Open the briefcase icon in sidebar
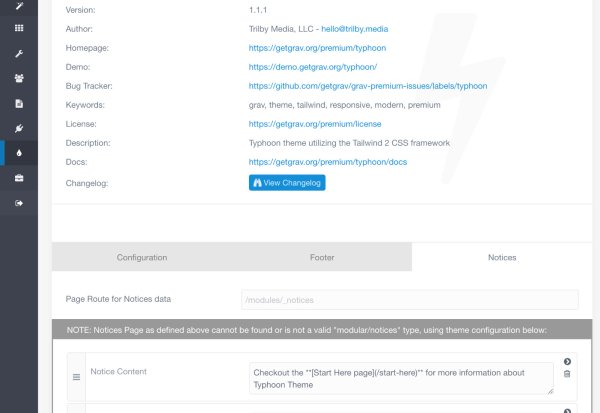Viewport: 600px width, 413px height. pyautogui.click(x=19, y=178)
